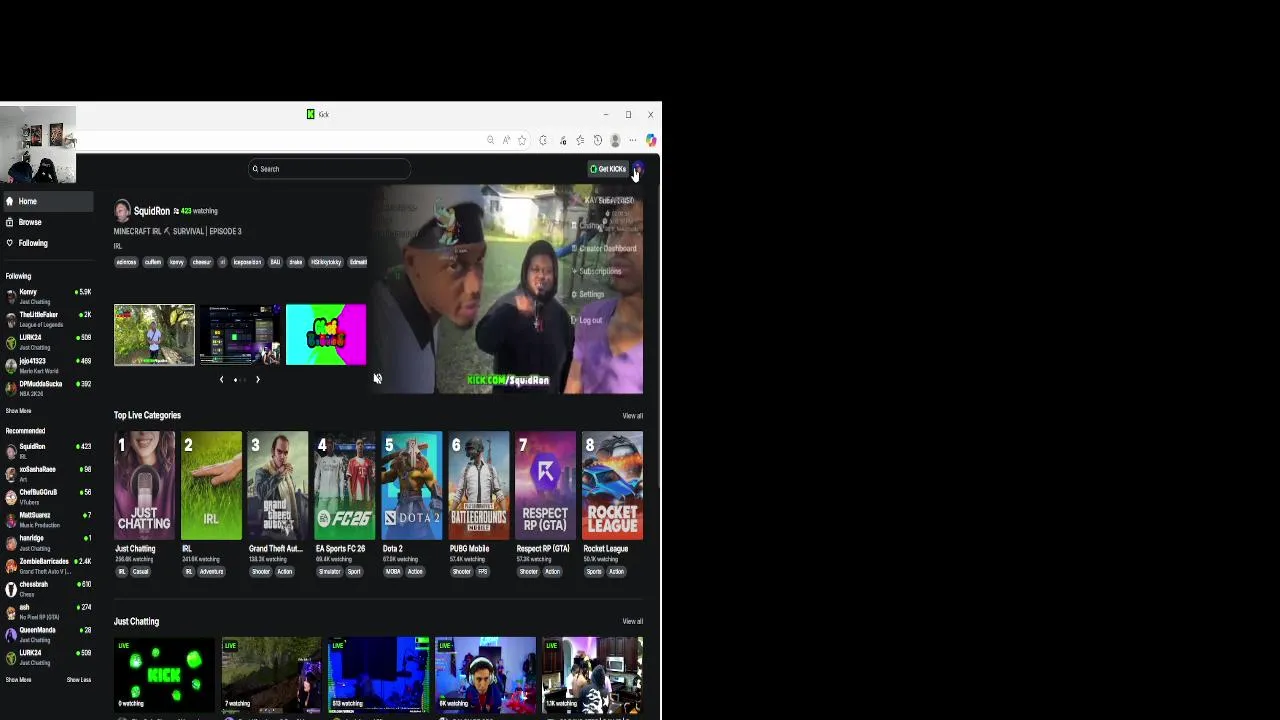
Task: Unmute the featured stream video
Action: pos(377,379)
